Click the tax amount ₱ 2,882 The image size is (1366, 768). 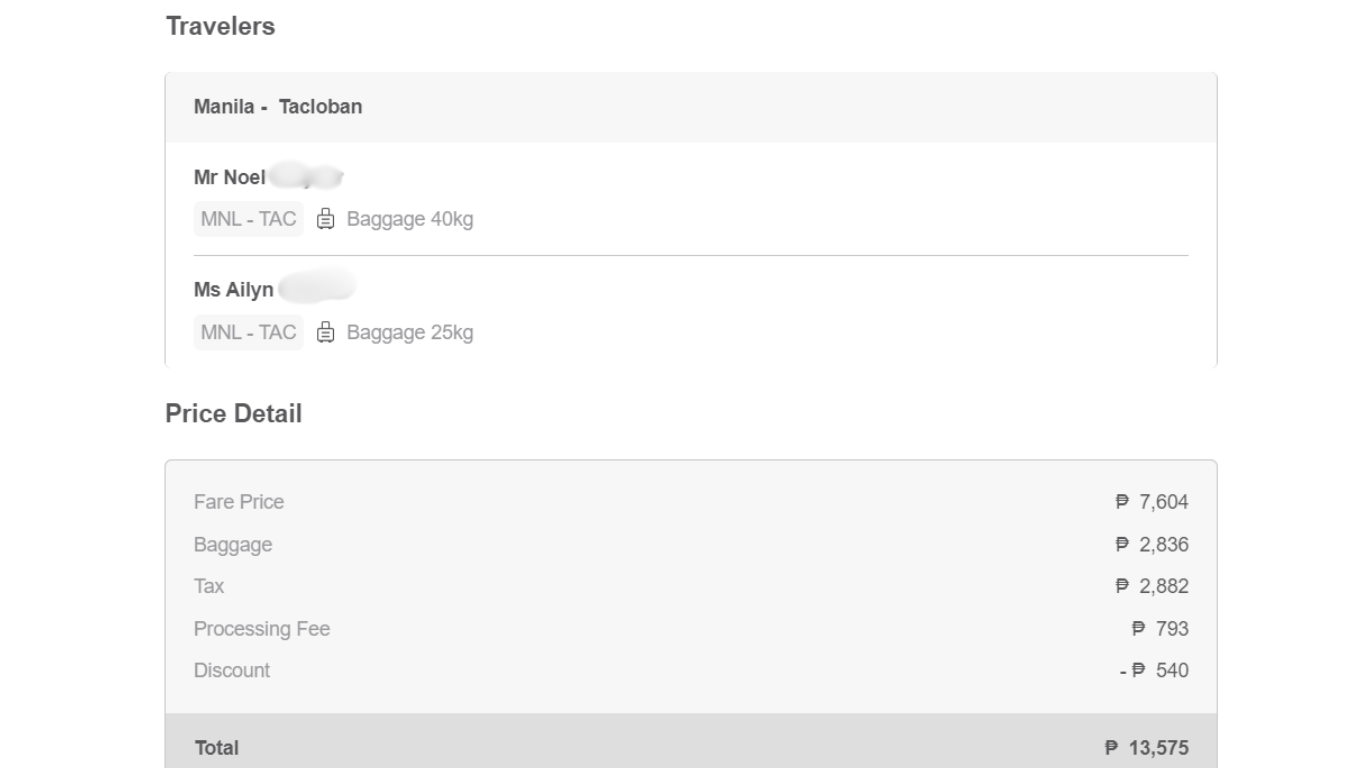[x=1152, y=586]
